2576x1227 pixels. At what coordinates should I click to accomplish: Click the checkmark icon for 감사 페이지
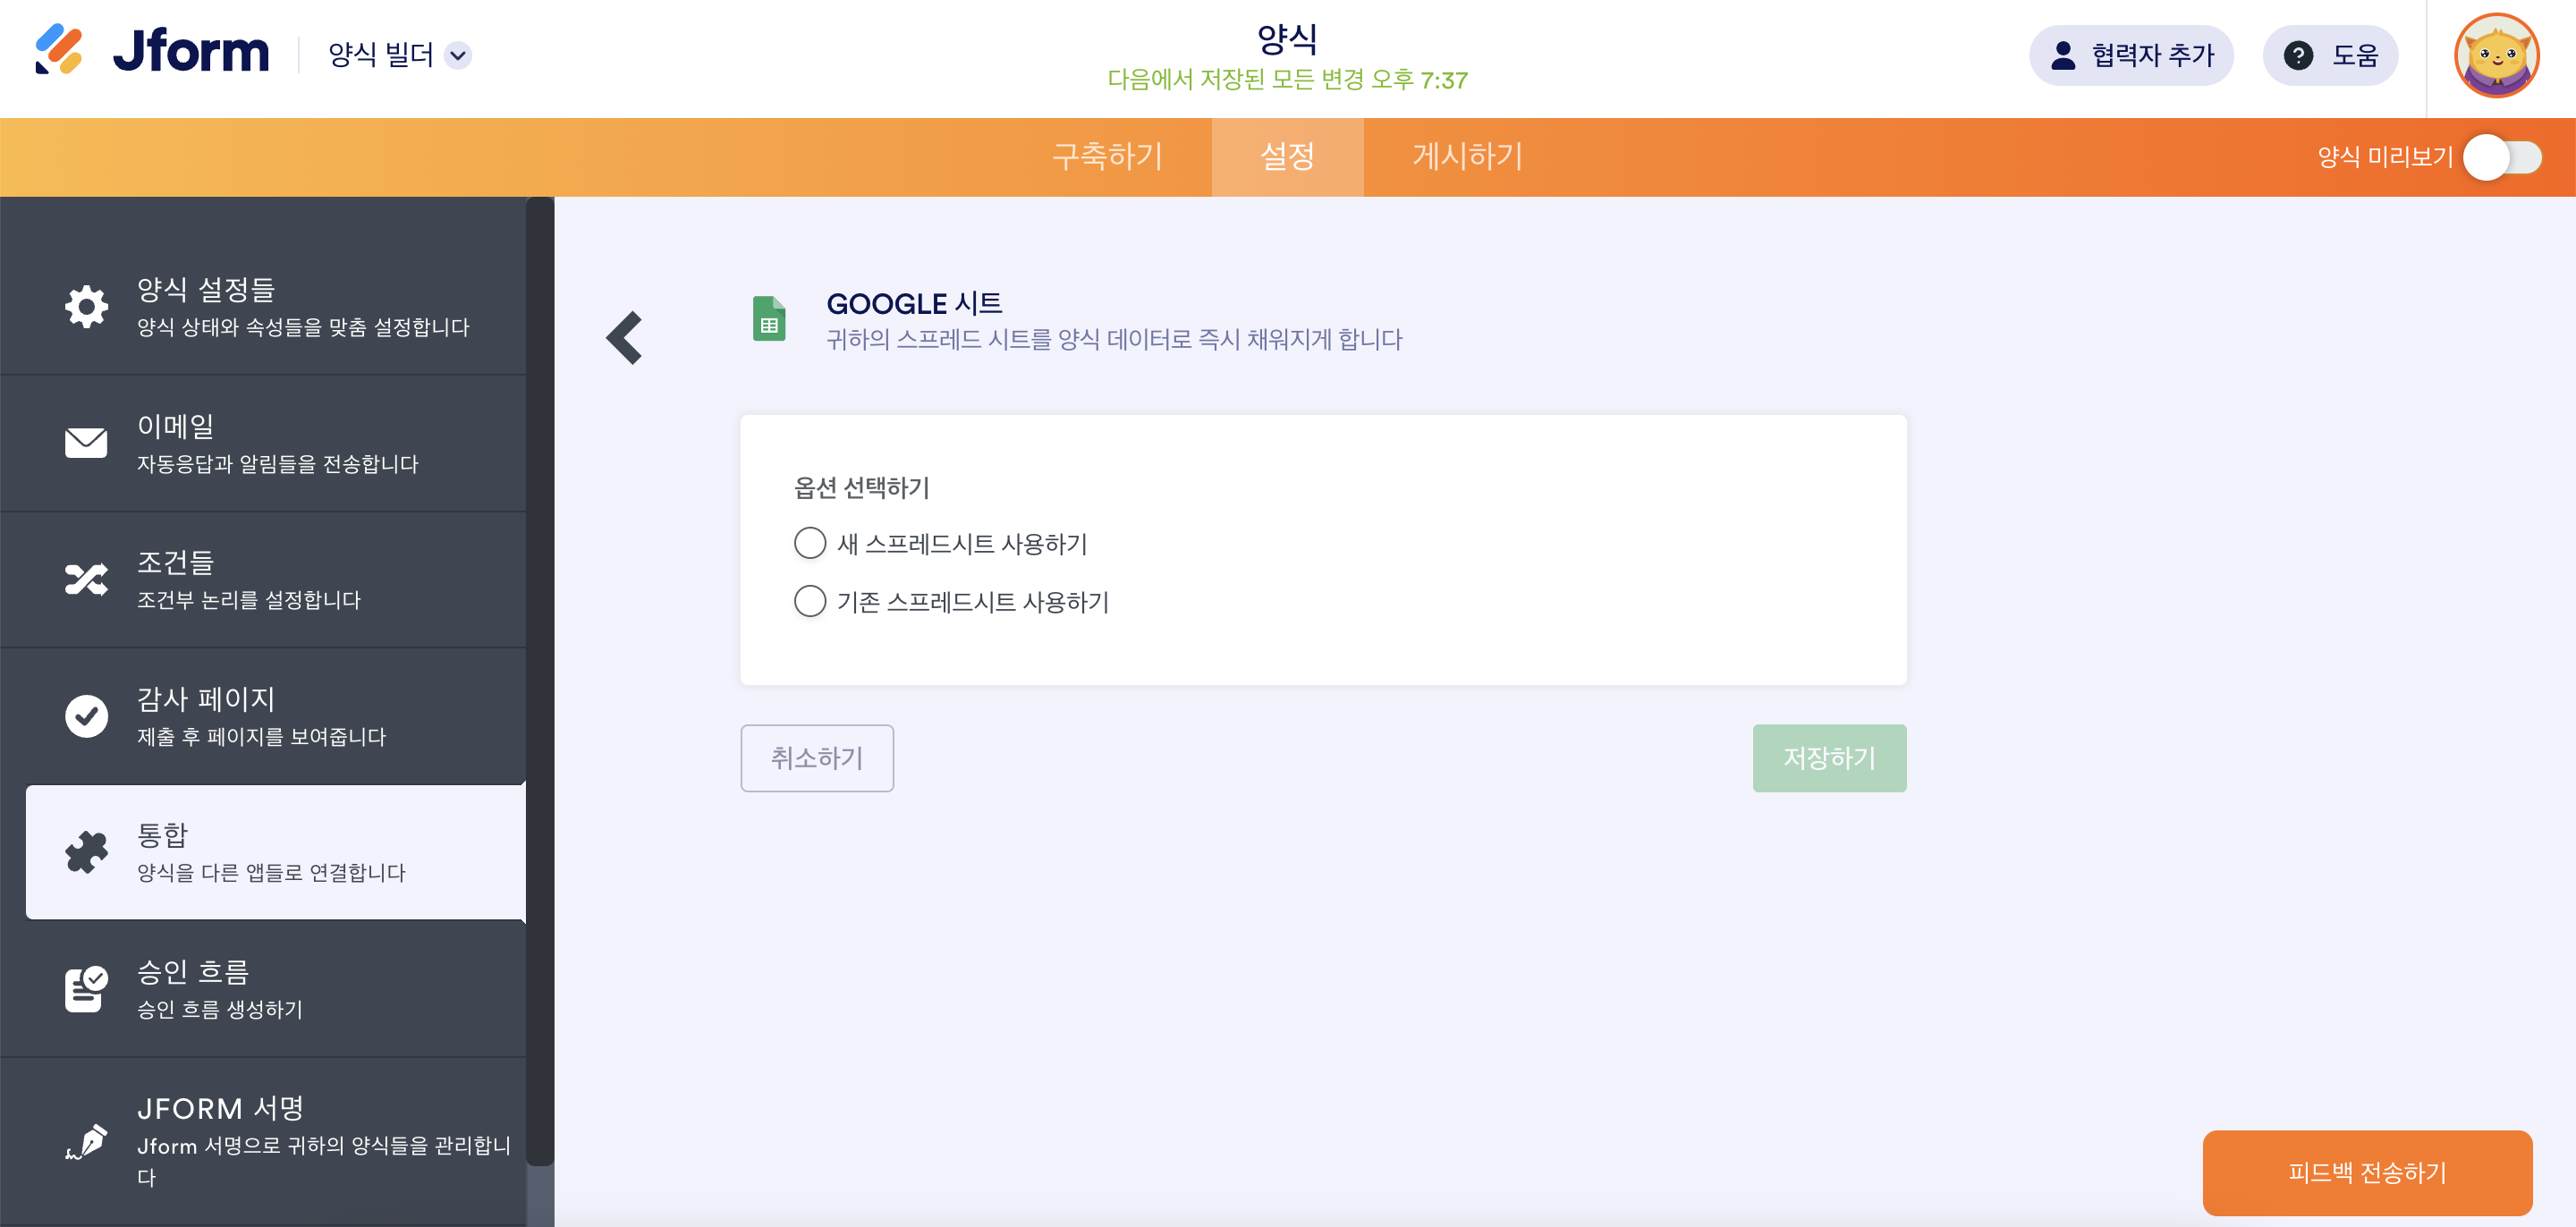click(x=87, y=716)
